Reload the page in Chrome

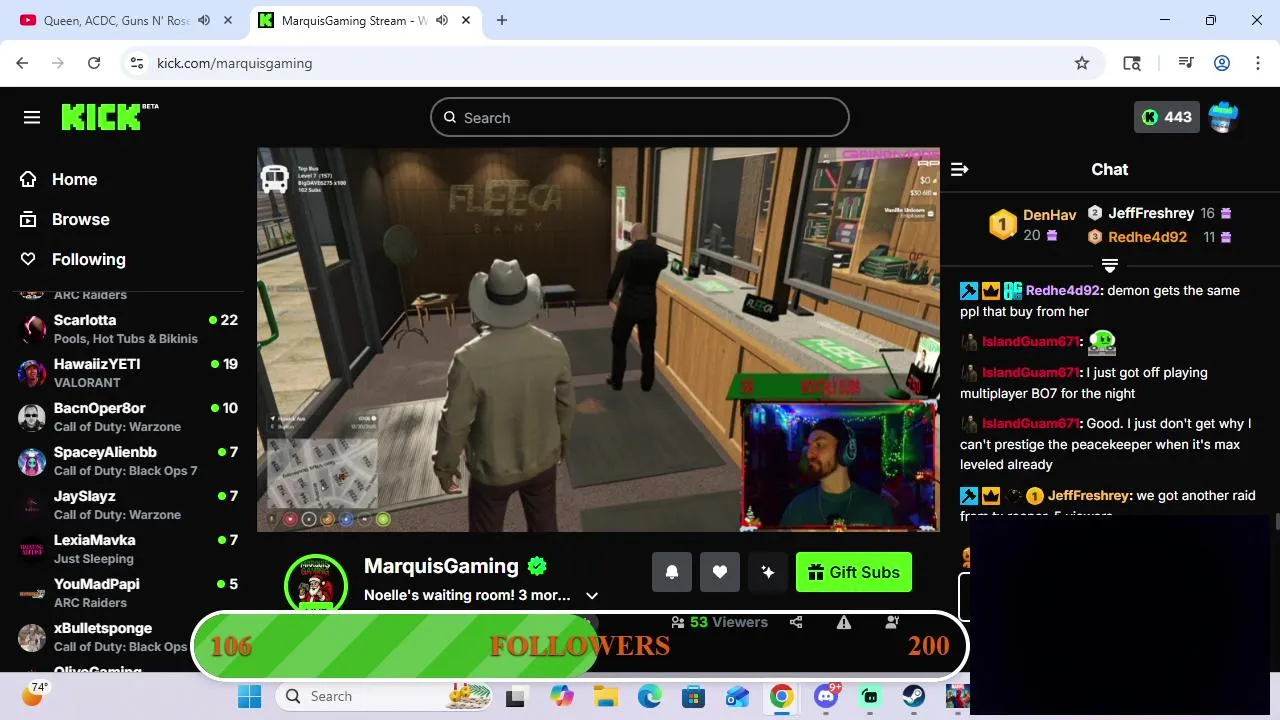94,63
